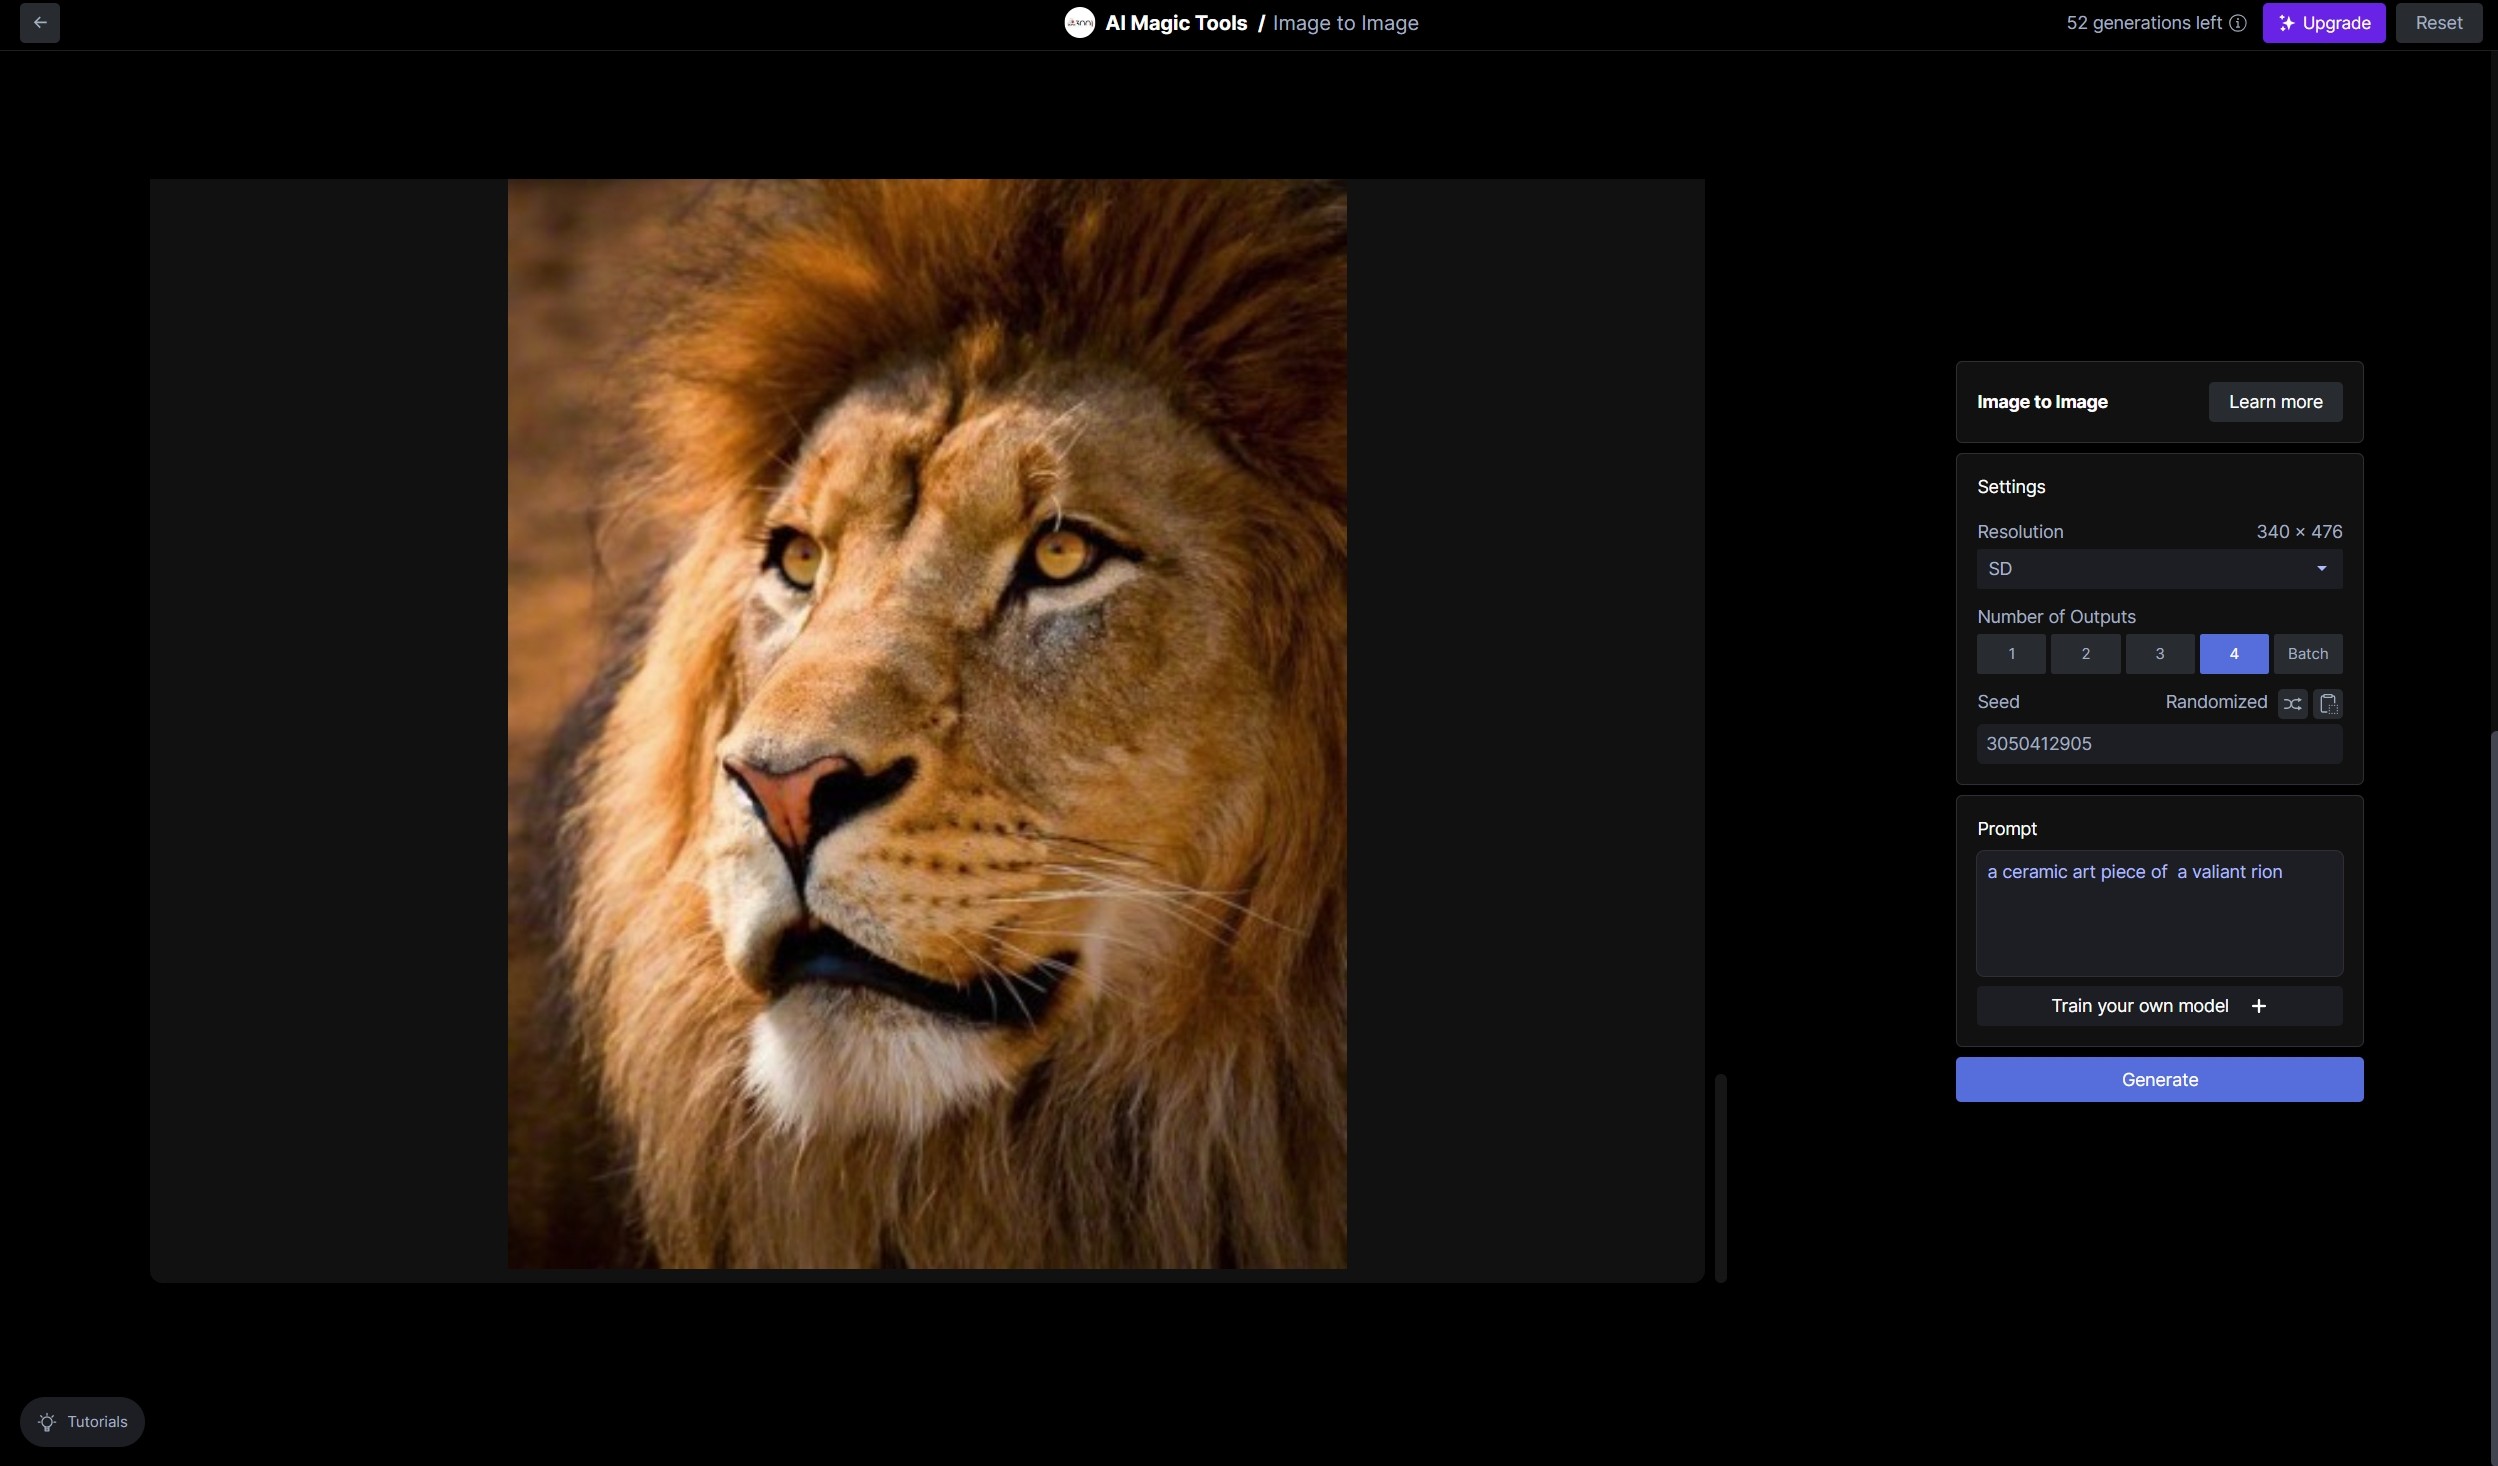Viewport: 2498px width, 1466px height.
Task: Set number of outputs to 2
Action: pos(2085,654)
